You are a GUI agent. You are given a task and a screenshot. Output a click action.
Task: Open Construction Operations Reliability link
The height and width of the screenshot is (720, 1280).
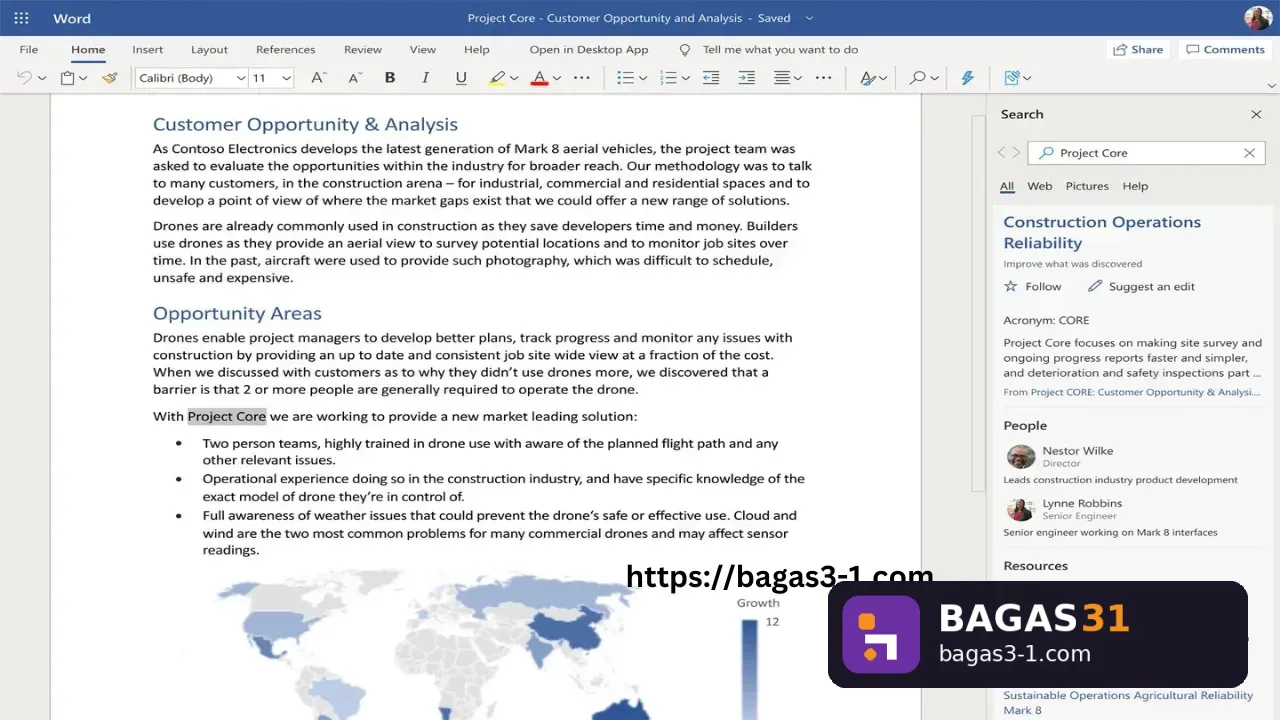pyautogui.click(x=1102, y=232)
